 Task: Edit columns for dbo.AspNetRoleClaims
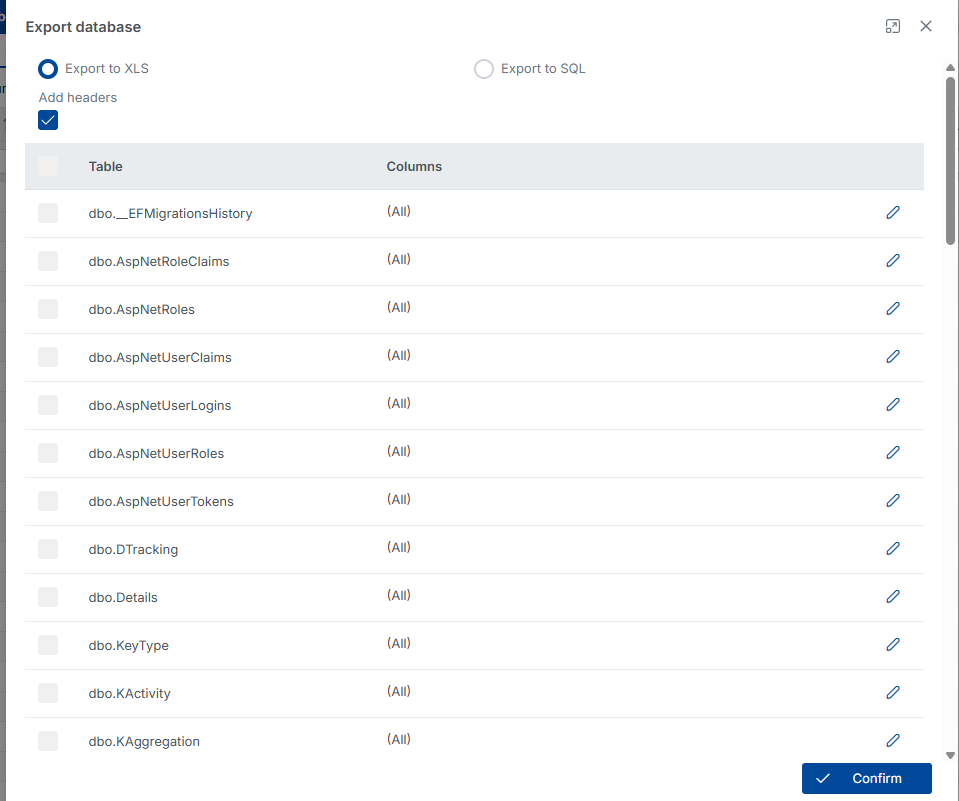[892, 260]
